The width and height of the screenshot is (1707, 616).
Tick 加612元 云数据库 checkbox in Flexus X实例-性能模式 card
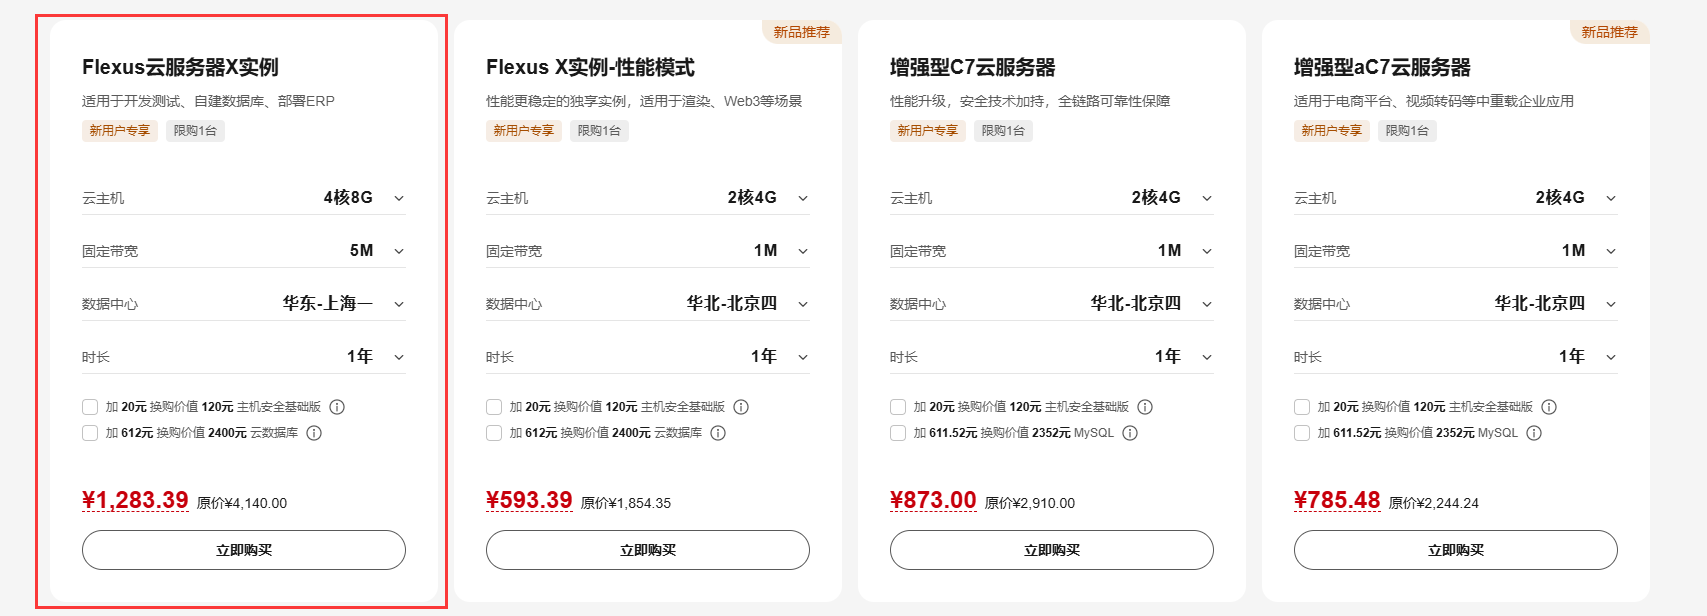coord(494,433)
